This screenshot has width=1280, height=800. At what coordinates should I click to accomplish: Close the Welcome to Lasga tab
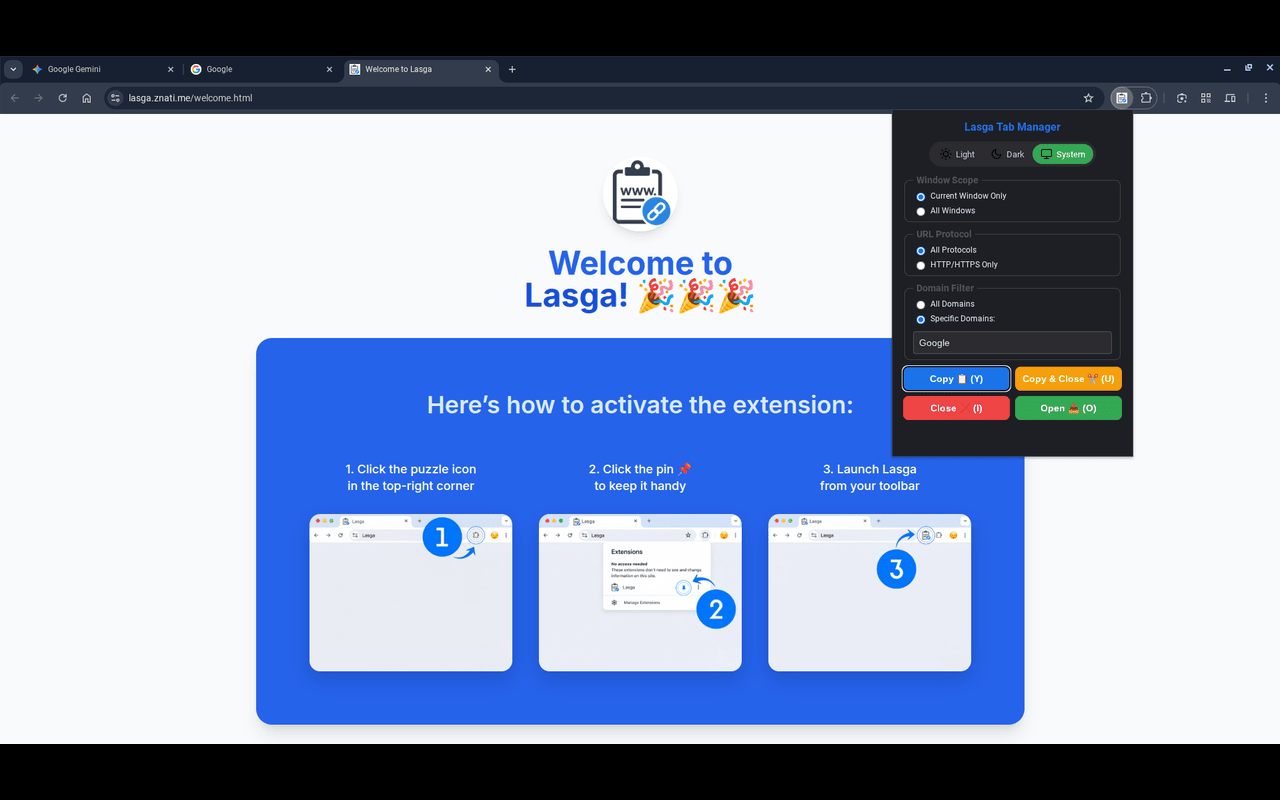coord(488,69)
